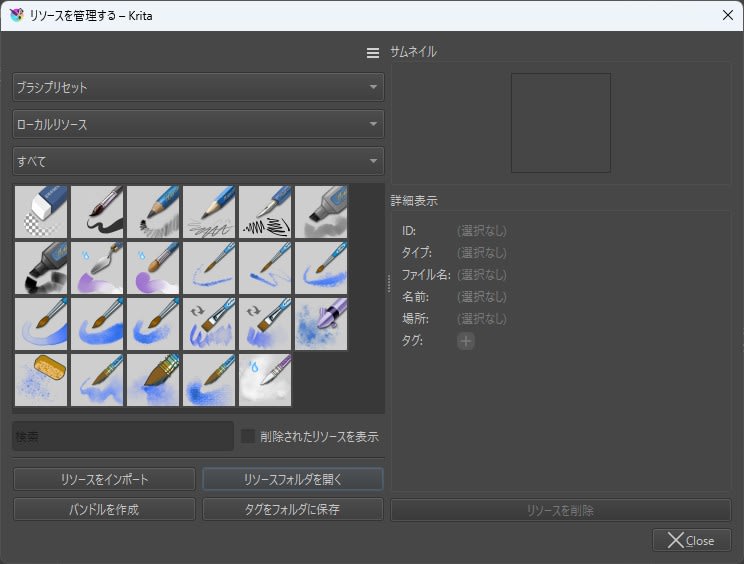Open the ブラシプリセット resource type dropdown
Image resolution: width=744 pixels, height=564 pixels.
pyautogui.click(x=198, y=87)
